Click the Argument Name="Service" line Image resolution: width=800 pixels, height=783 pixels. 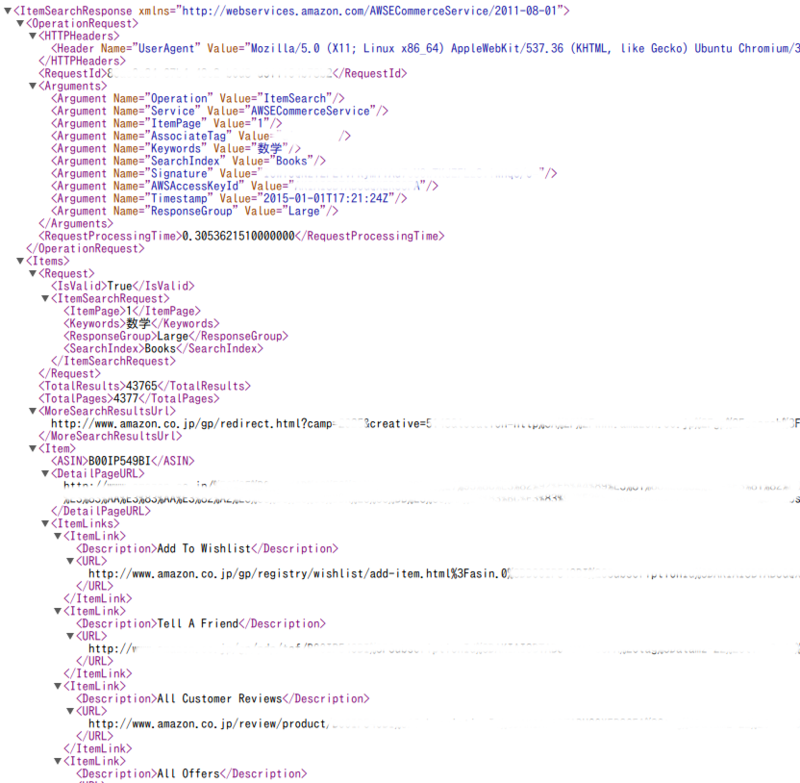(220, 111)
